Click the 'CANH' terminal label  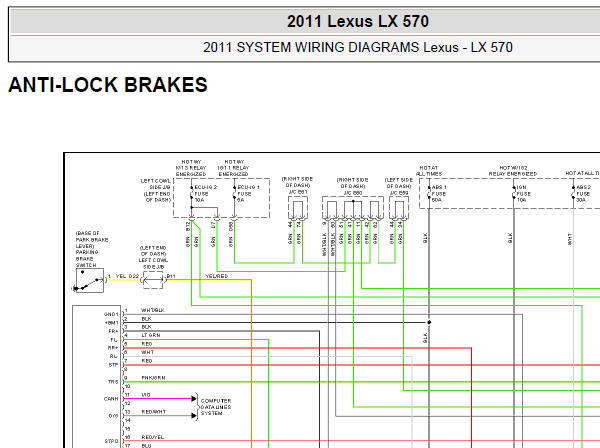pos(111,399)
